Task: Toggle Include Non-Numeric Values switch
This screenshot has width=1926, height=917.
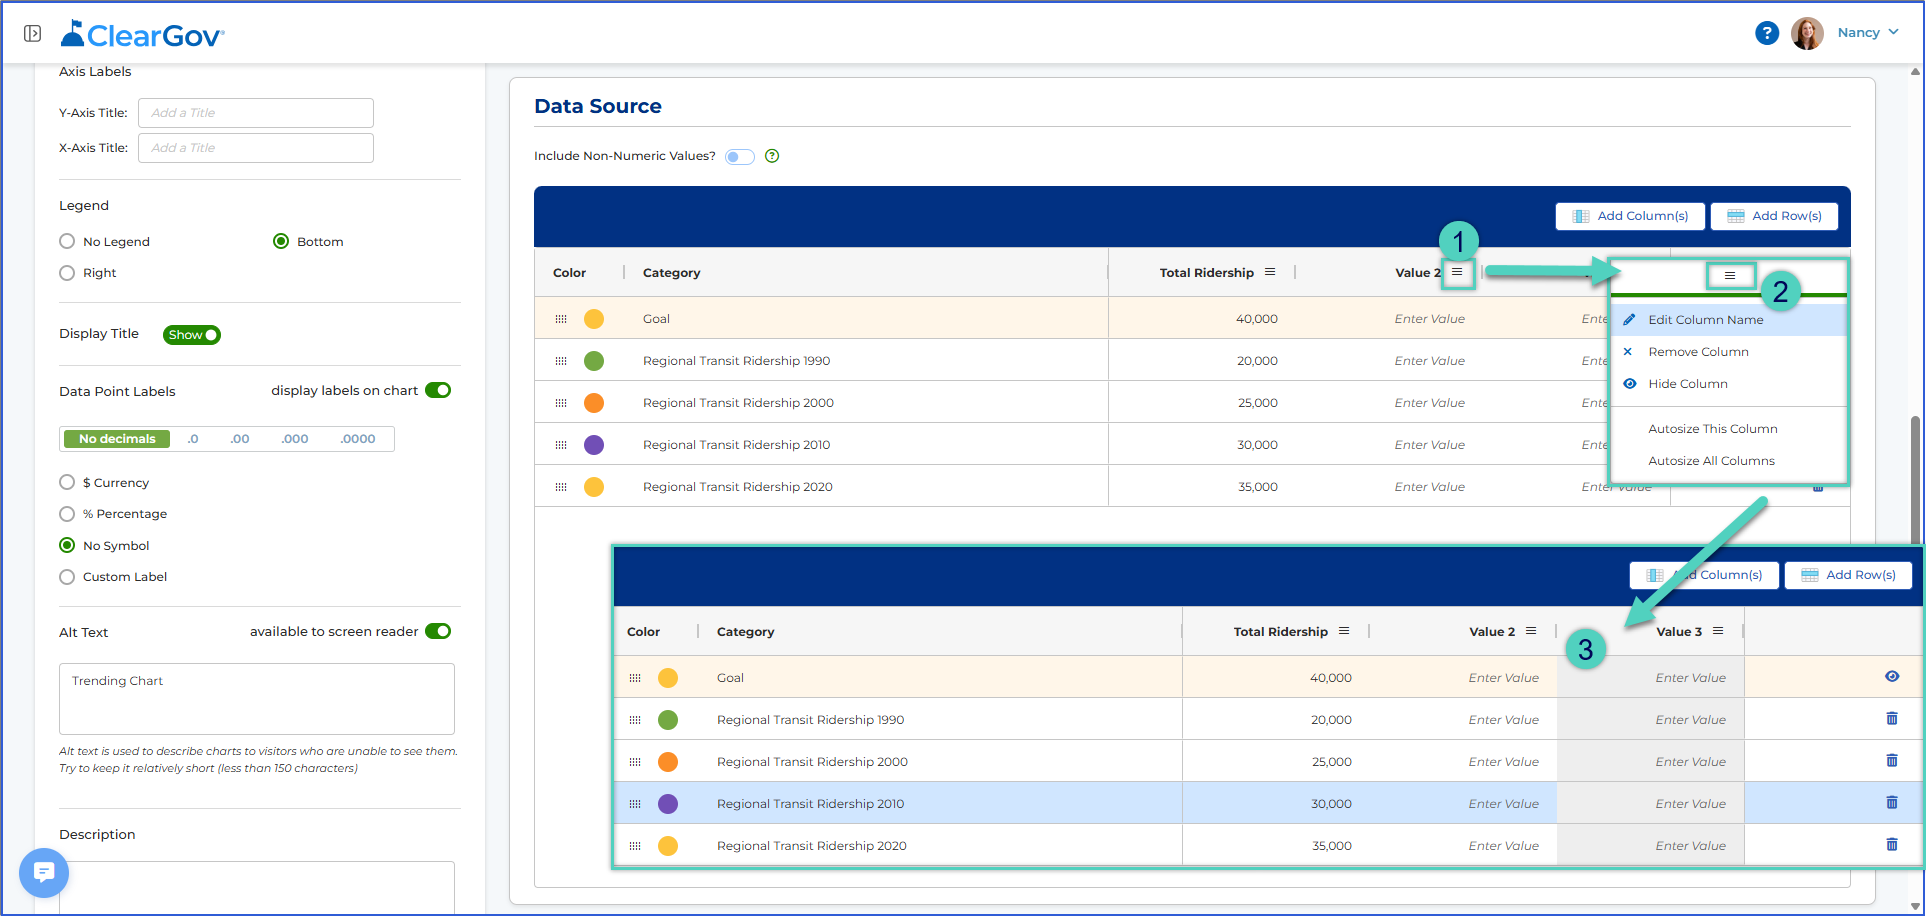Action: point(740,157)
